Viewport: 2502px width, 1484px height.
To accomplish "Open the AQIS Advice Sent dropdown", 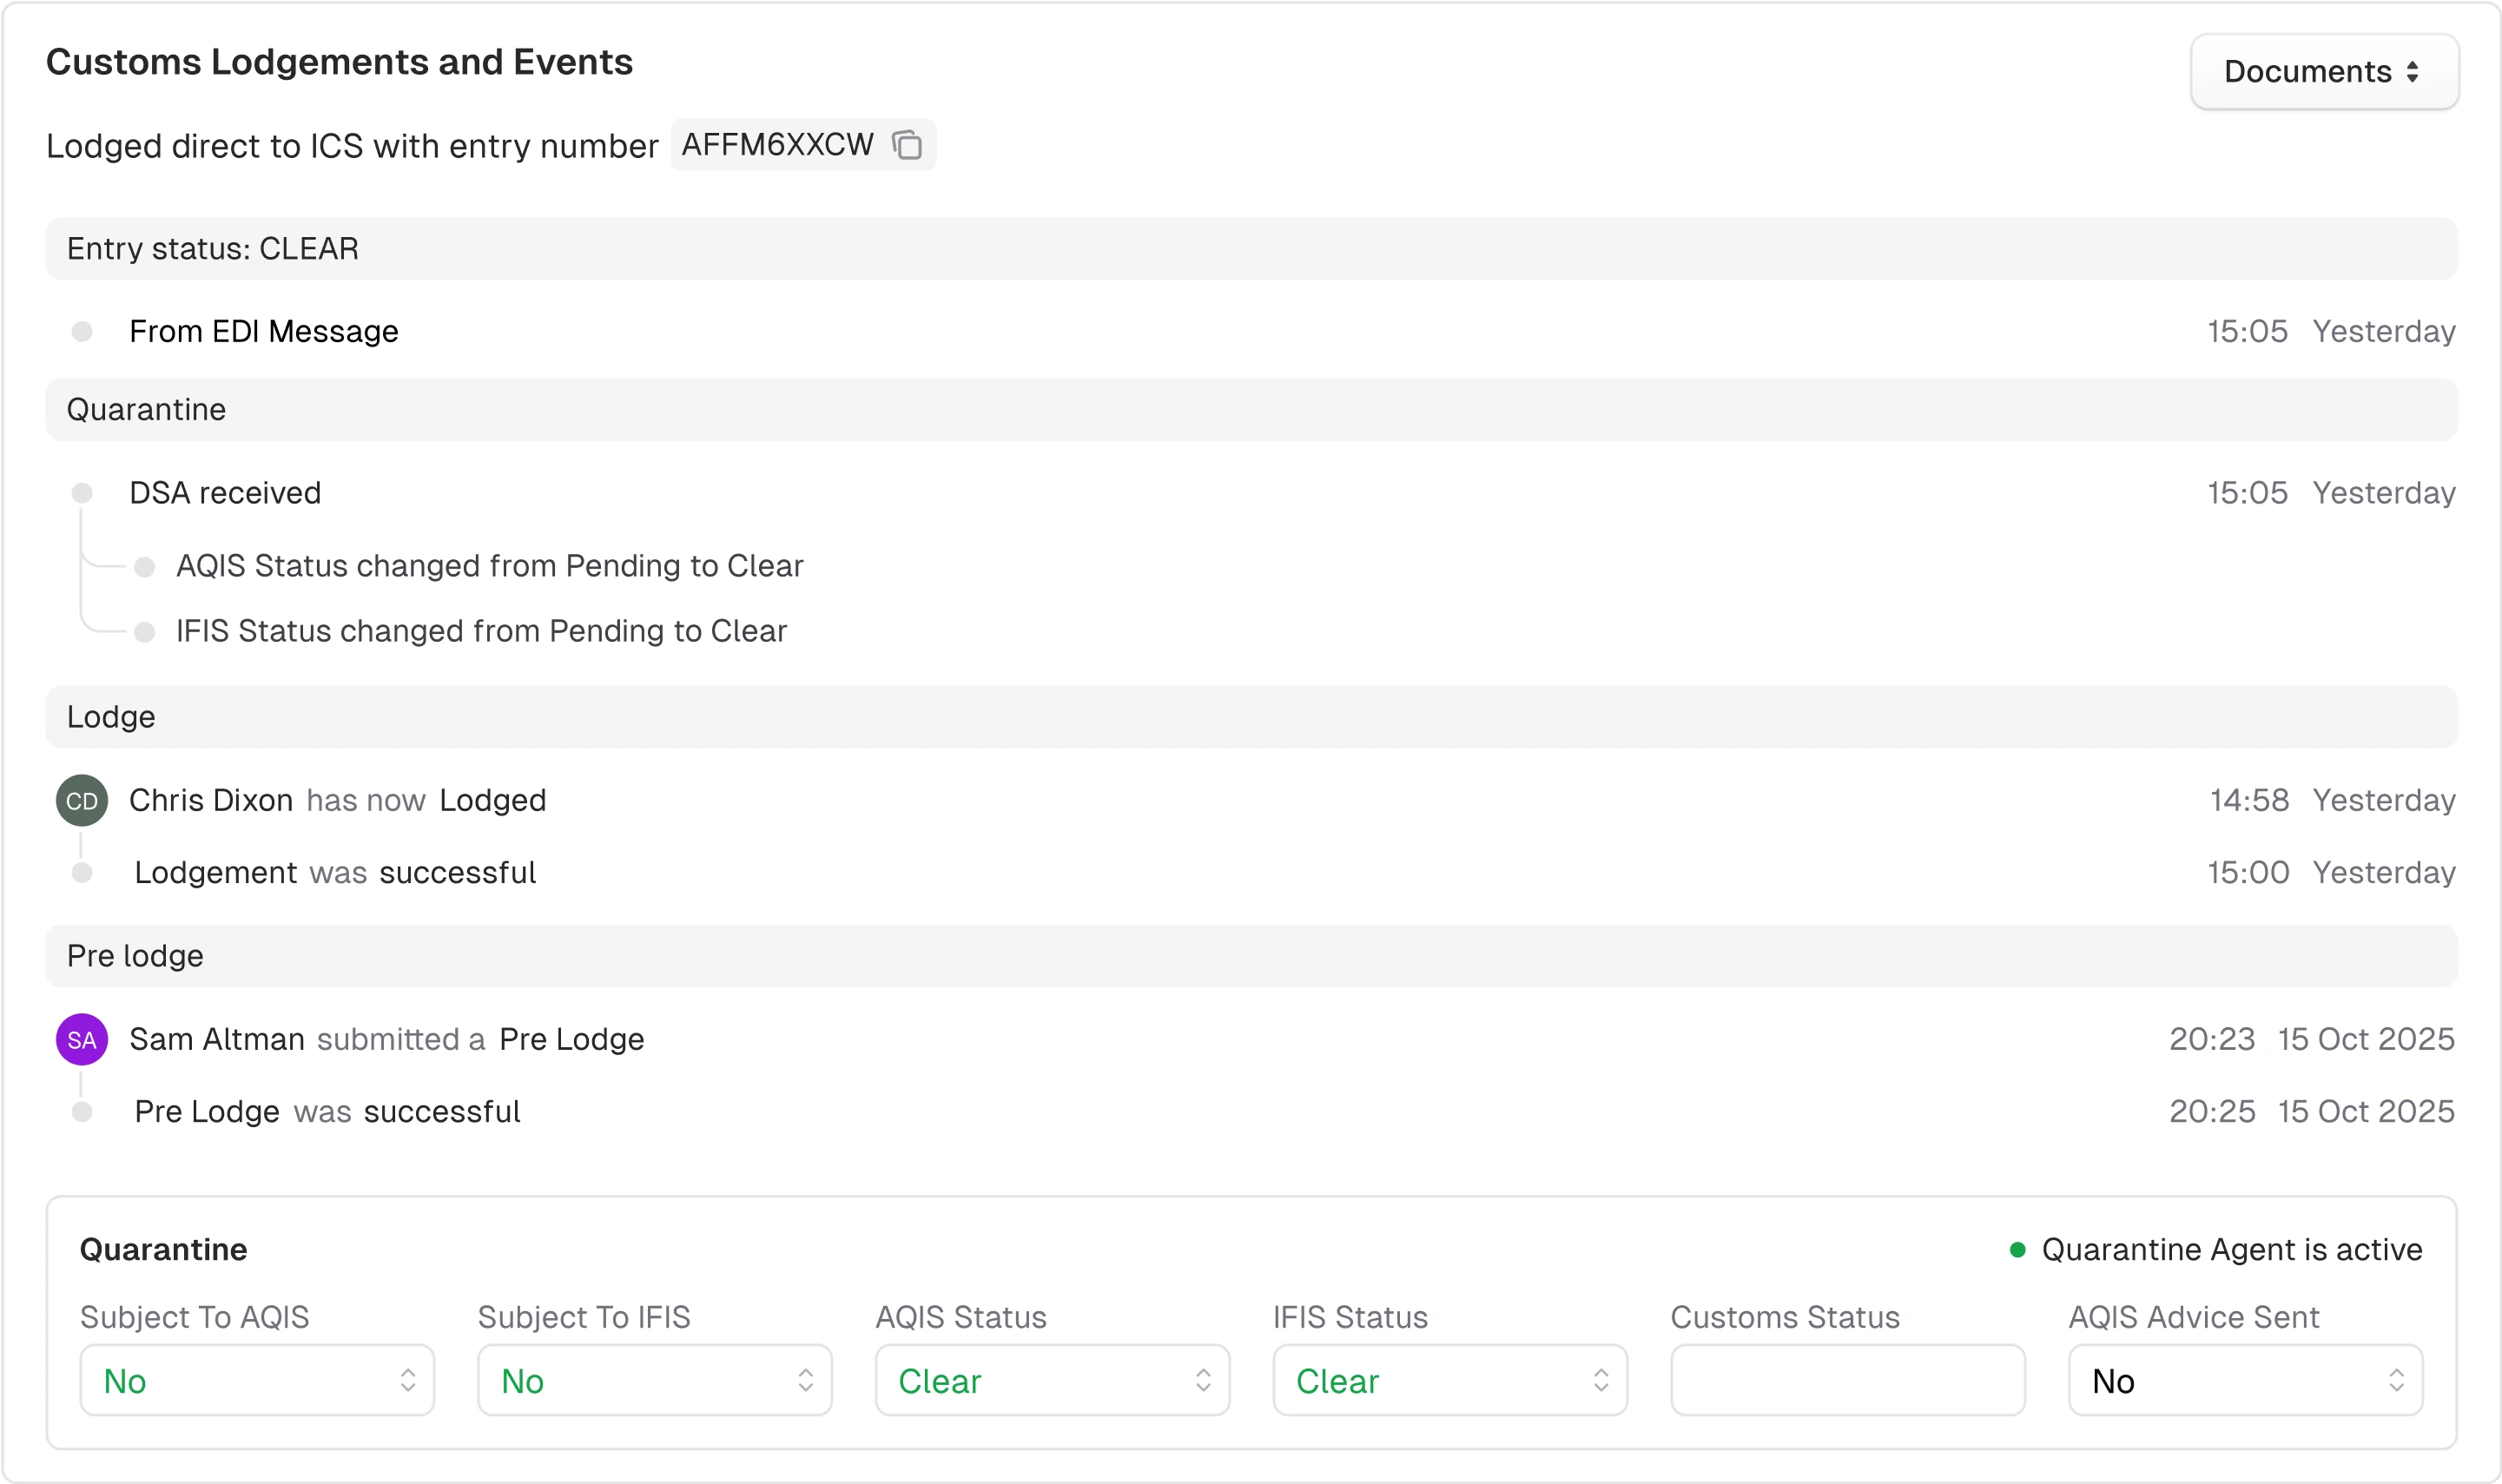I will [x=2245, y=1380].
